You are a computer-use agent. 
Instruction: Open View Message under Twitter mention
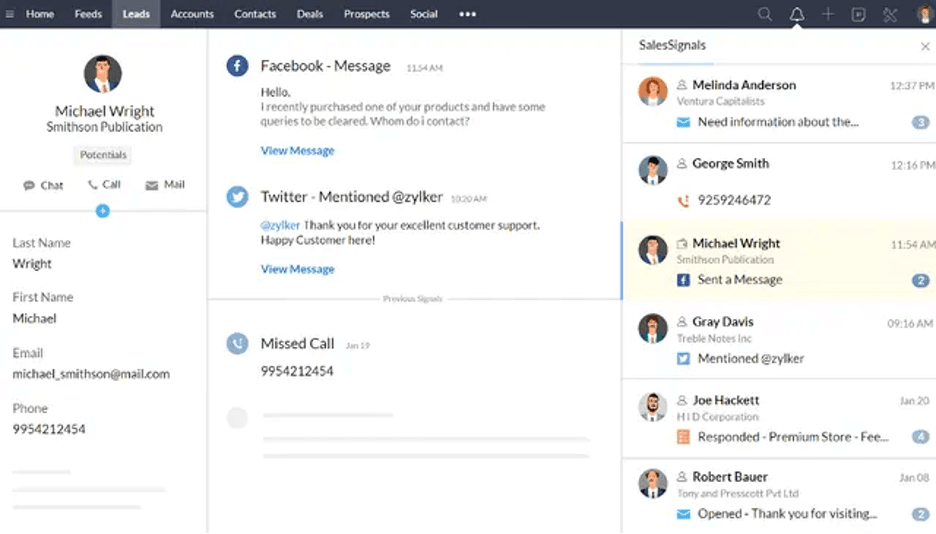click(x=297, y=269)
